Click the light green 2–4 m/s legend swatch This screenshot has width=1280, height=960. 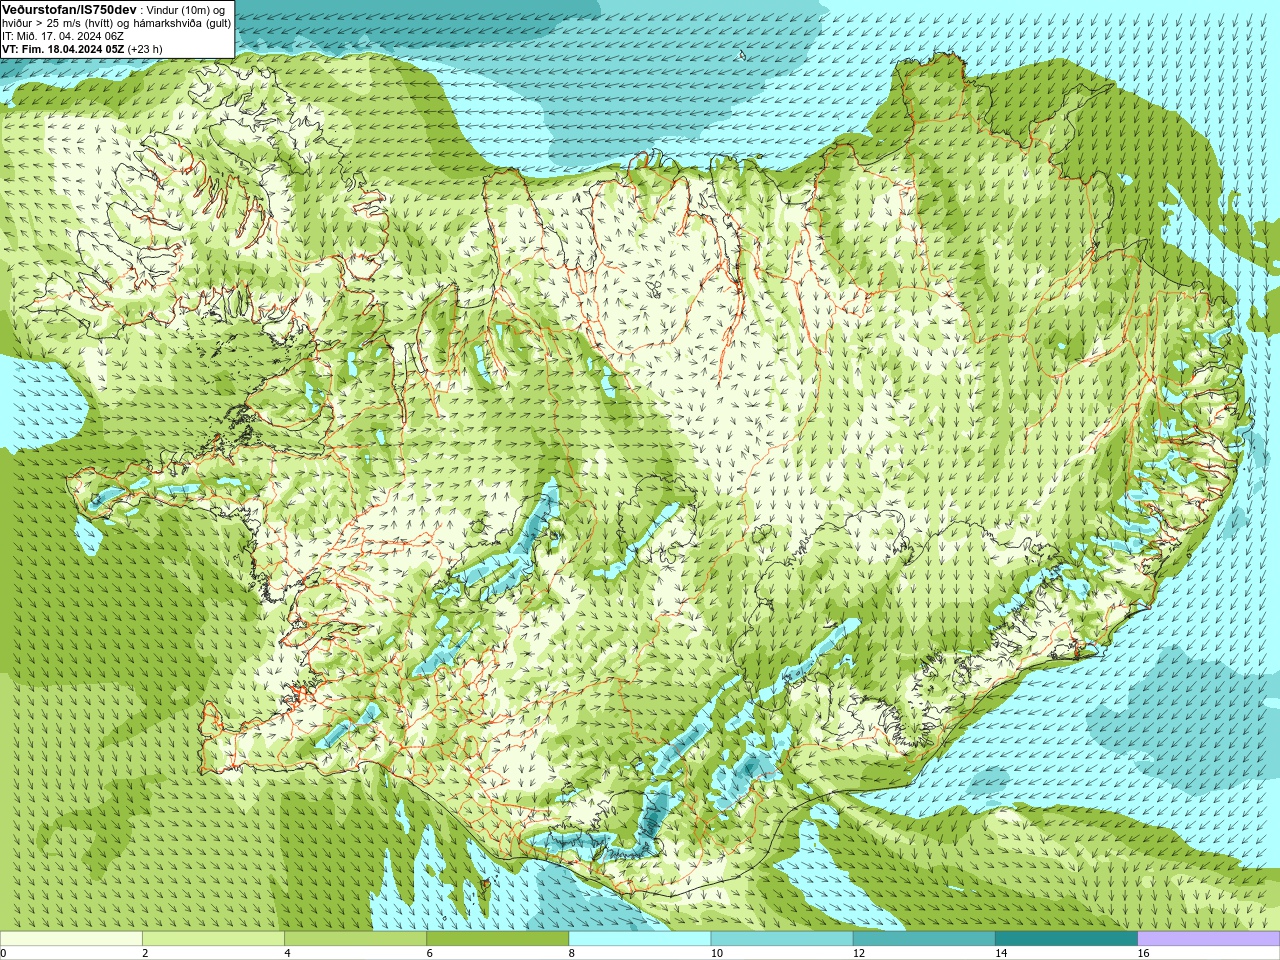213,939
